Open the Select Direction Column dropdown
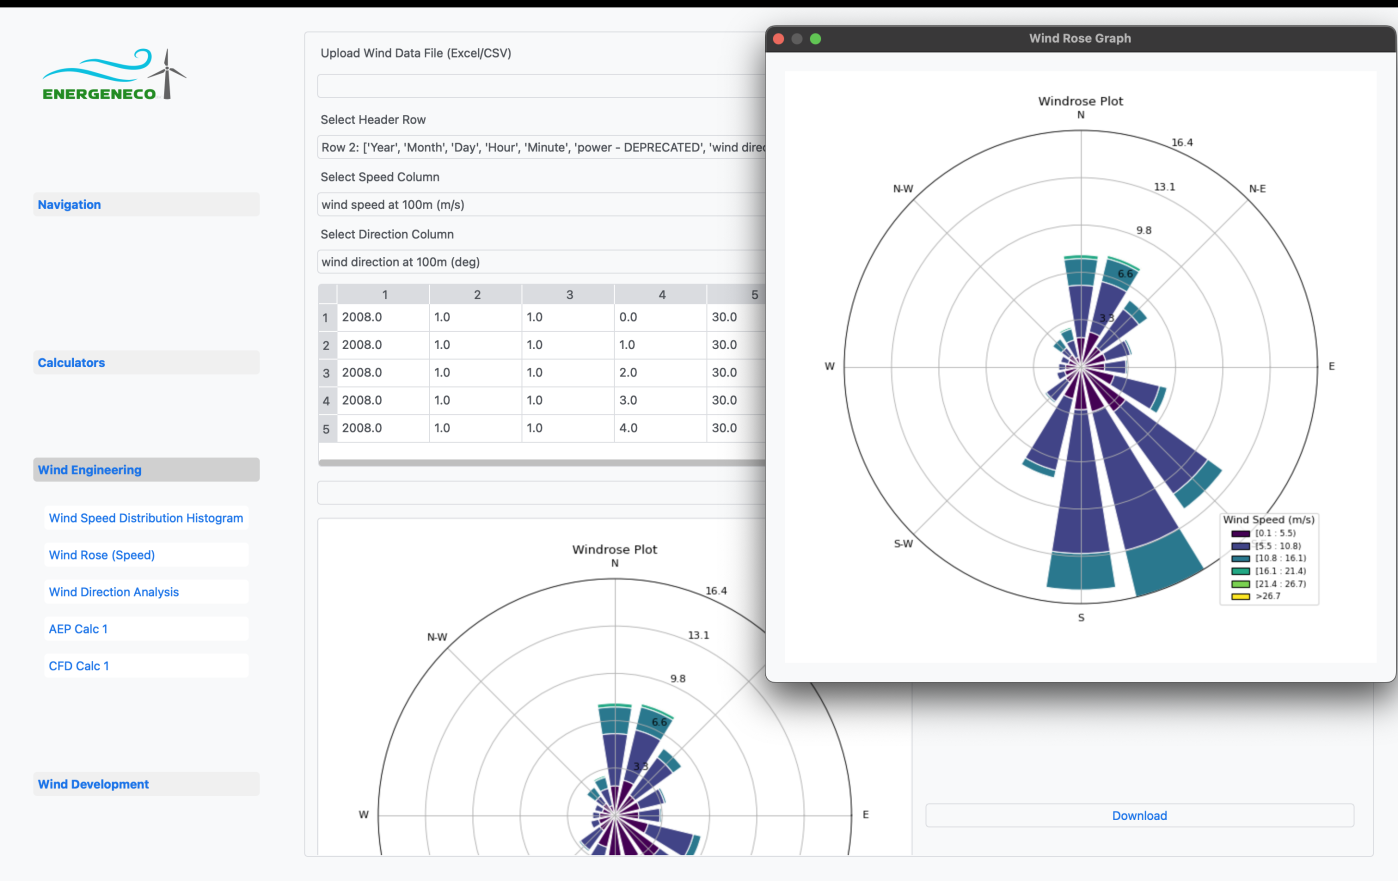 [x=541, y=262]
